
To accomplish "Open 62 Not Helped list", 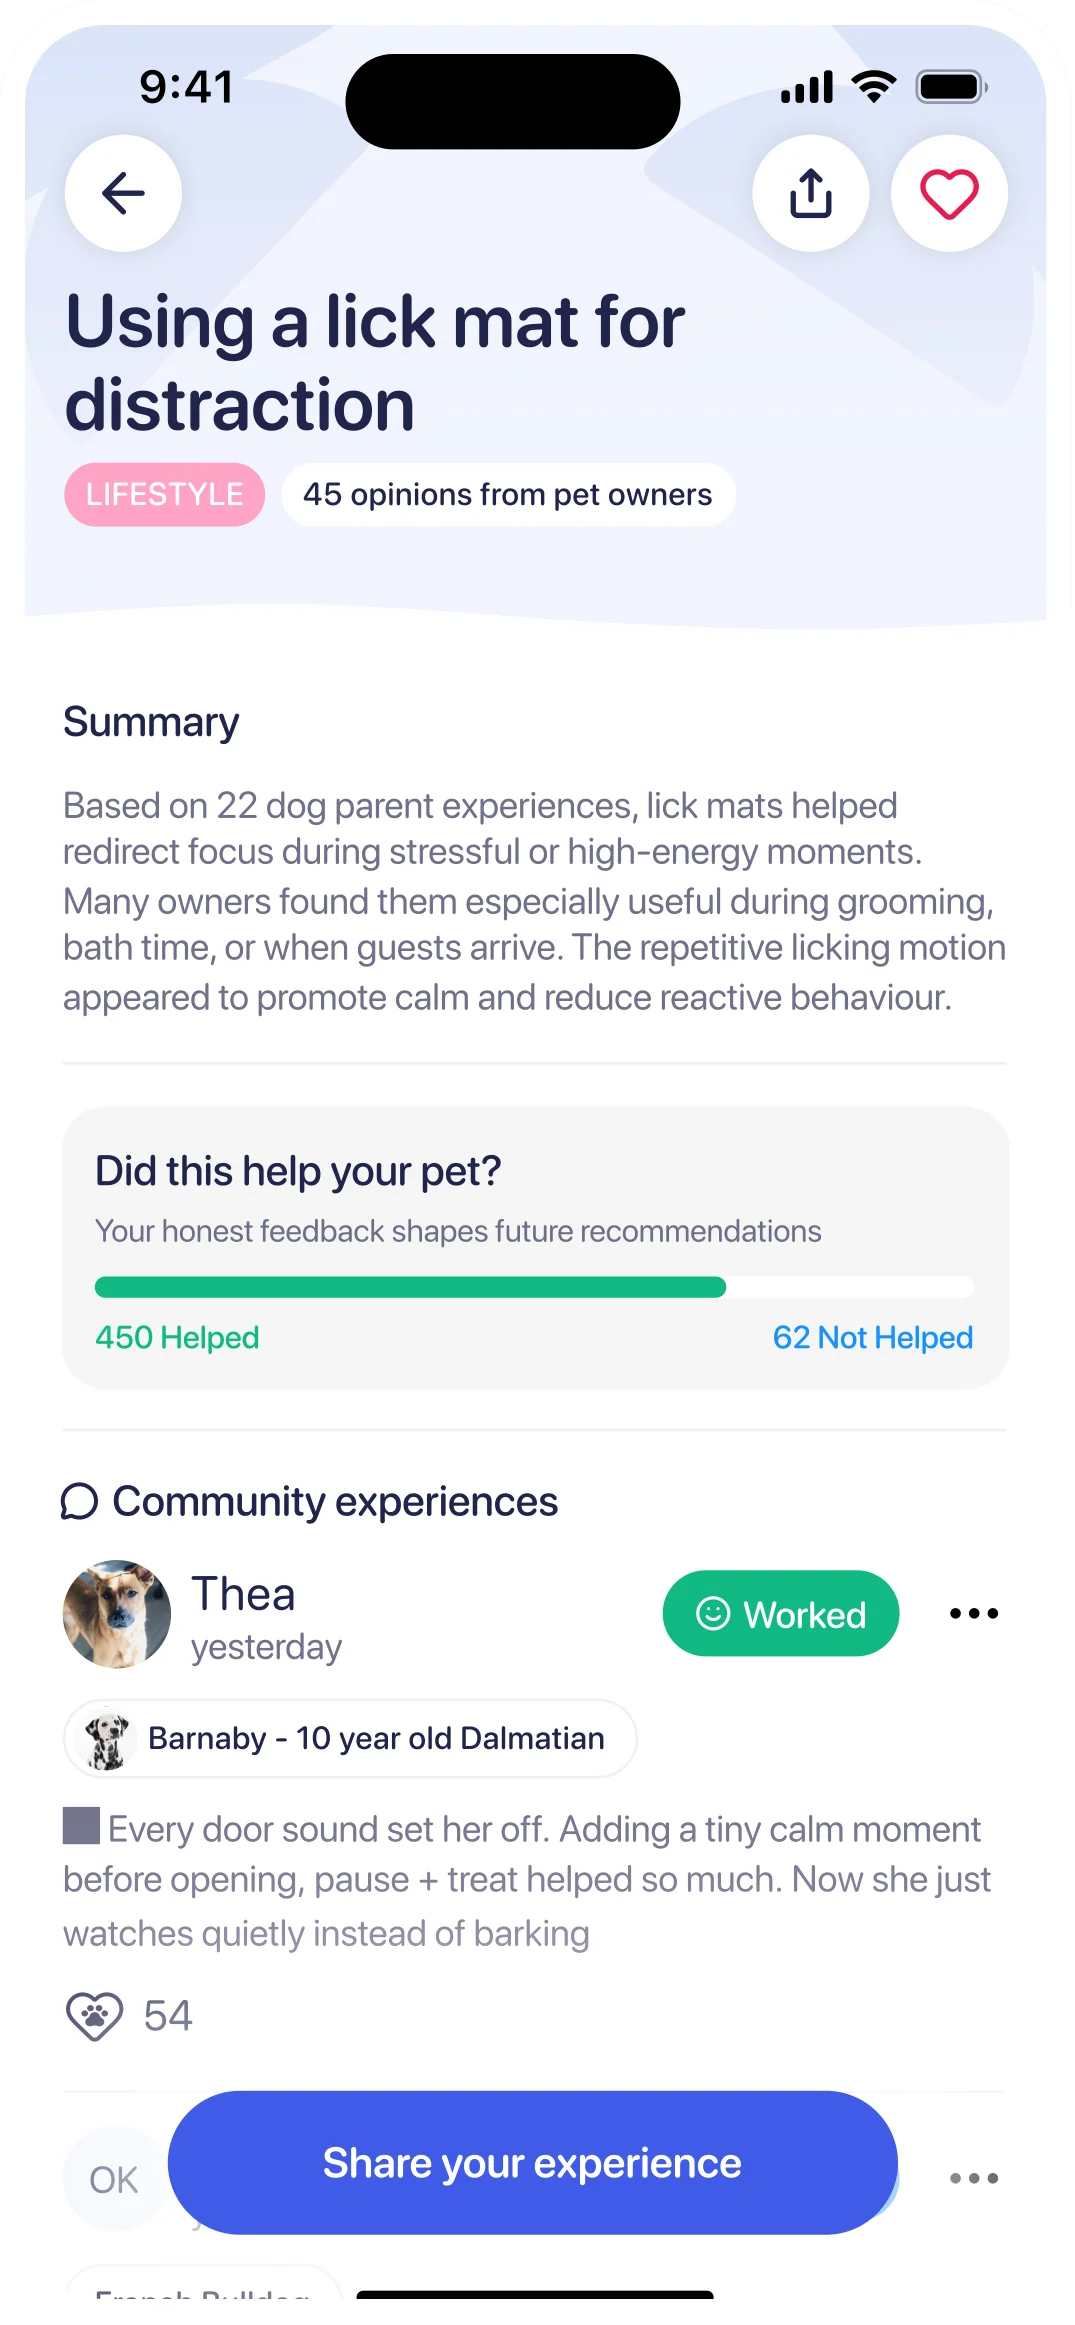I will (x=872, y=1337).
